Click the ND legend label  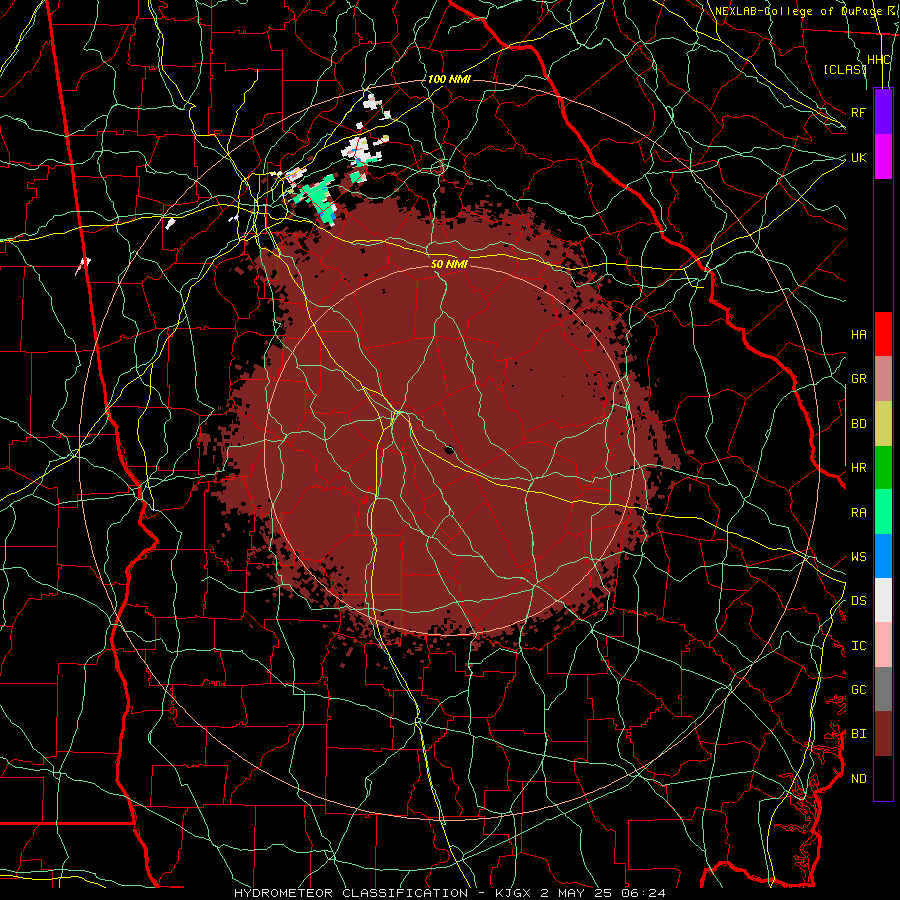858,779
